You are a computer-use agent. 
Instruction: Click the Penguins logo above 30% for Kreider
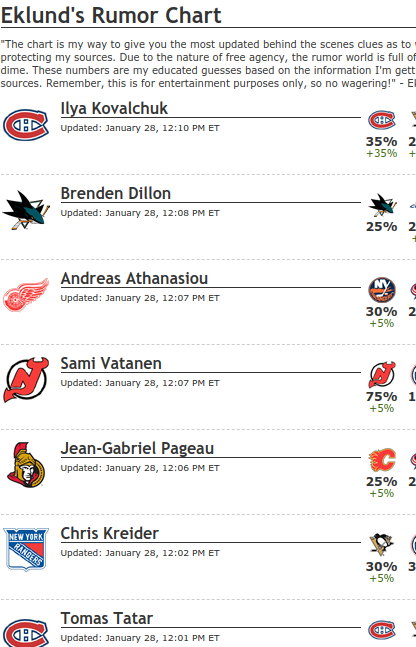382,545
